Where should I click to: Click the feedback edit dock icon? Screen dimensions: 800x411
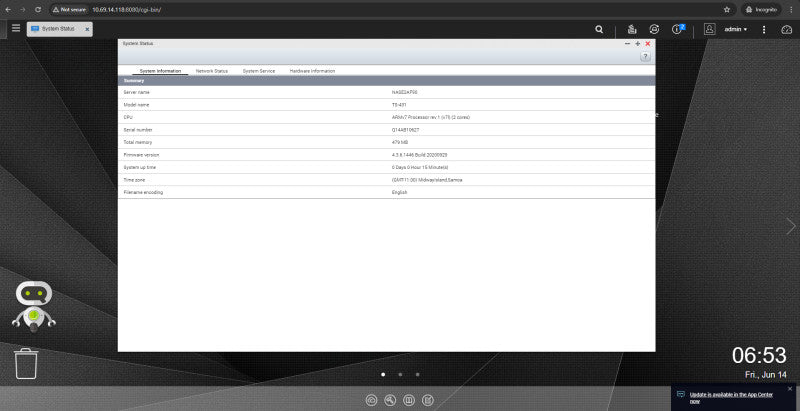click(428, 400)
